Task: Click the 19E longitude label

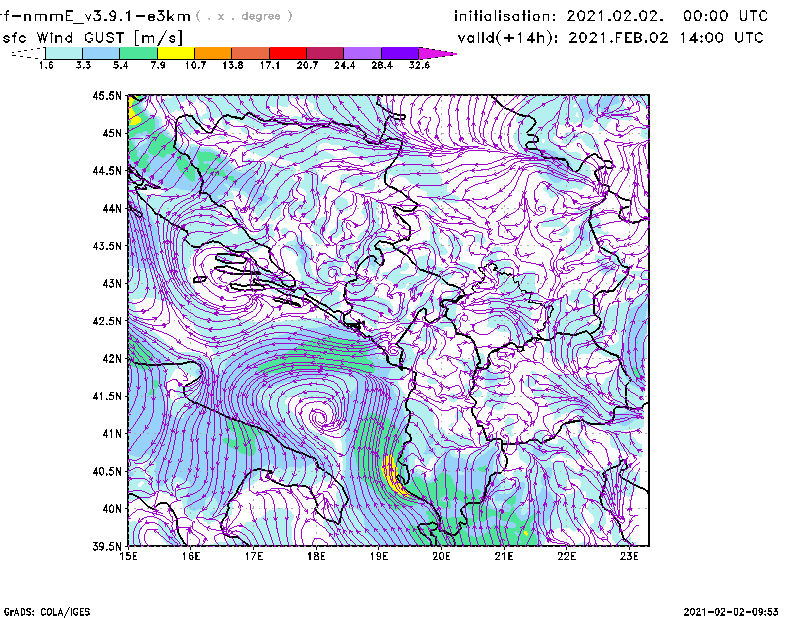Action: pyautogui.click(x=379, y=556)
